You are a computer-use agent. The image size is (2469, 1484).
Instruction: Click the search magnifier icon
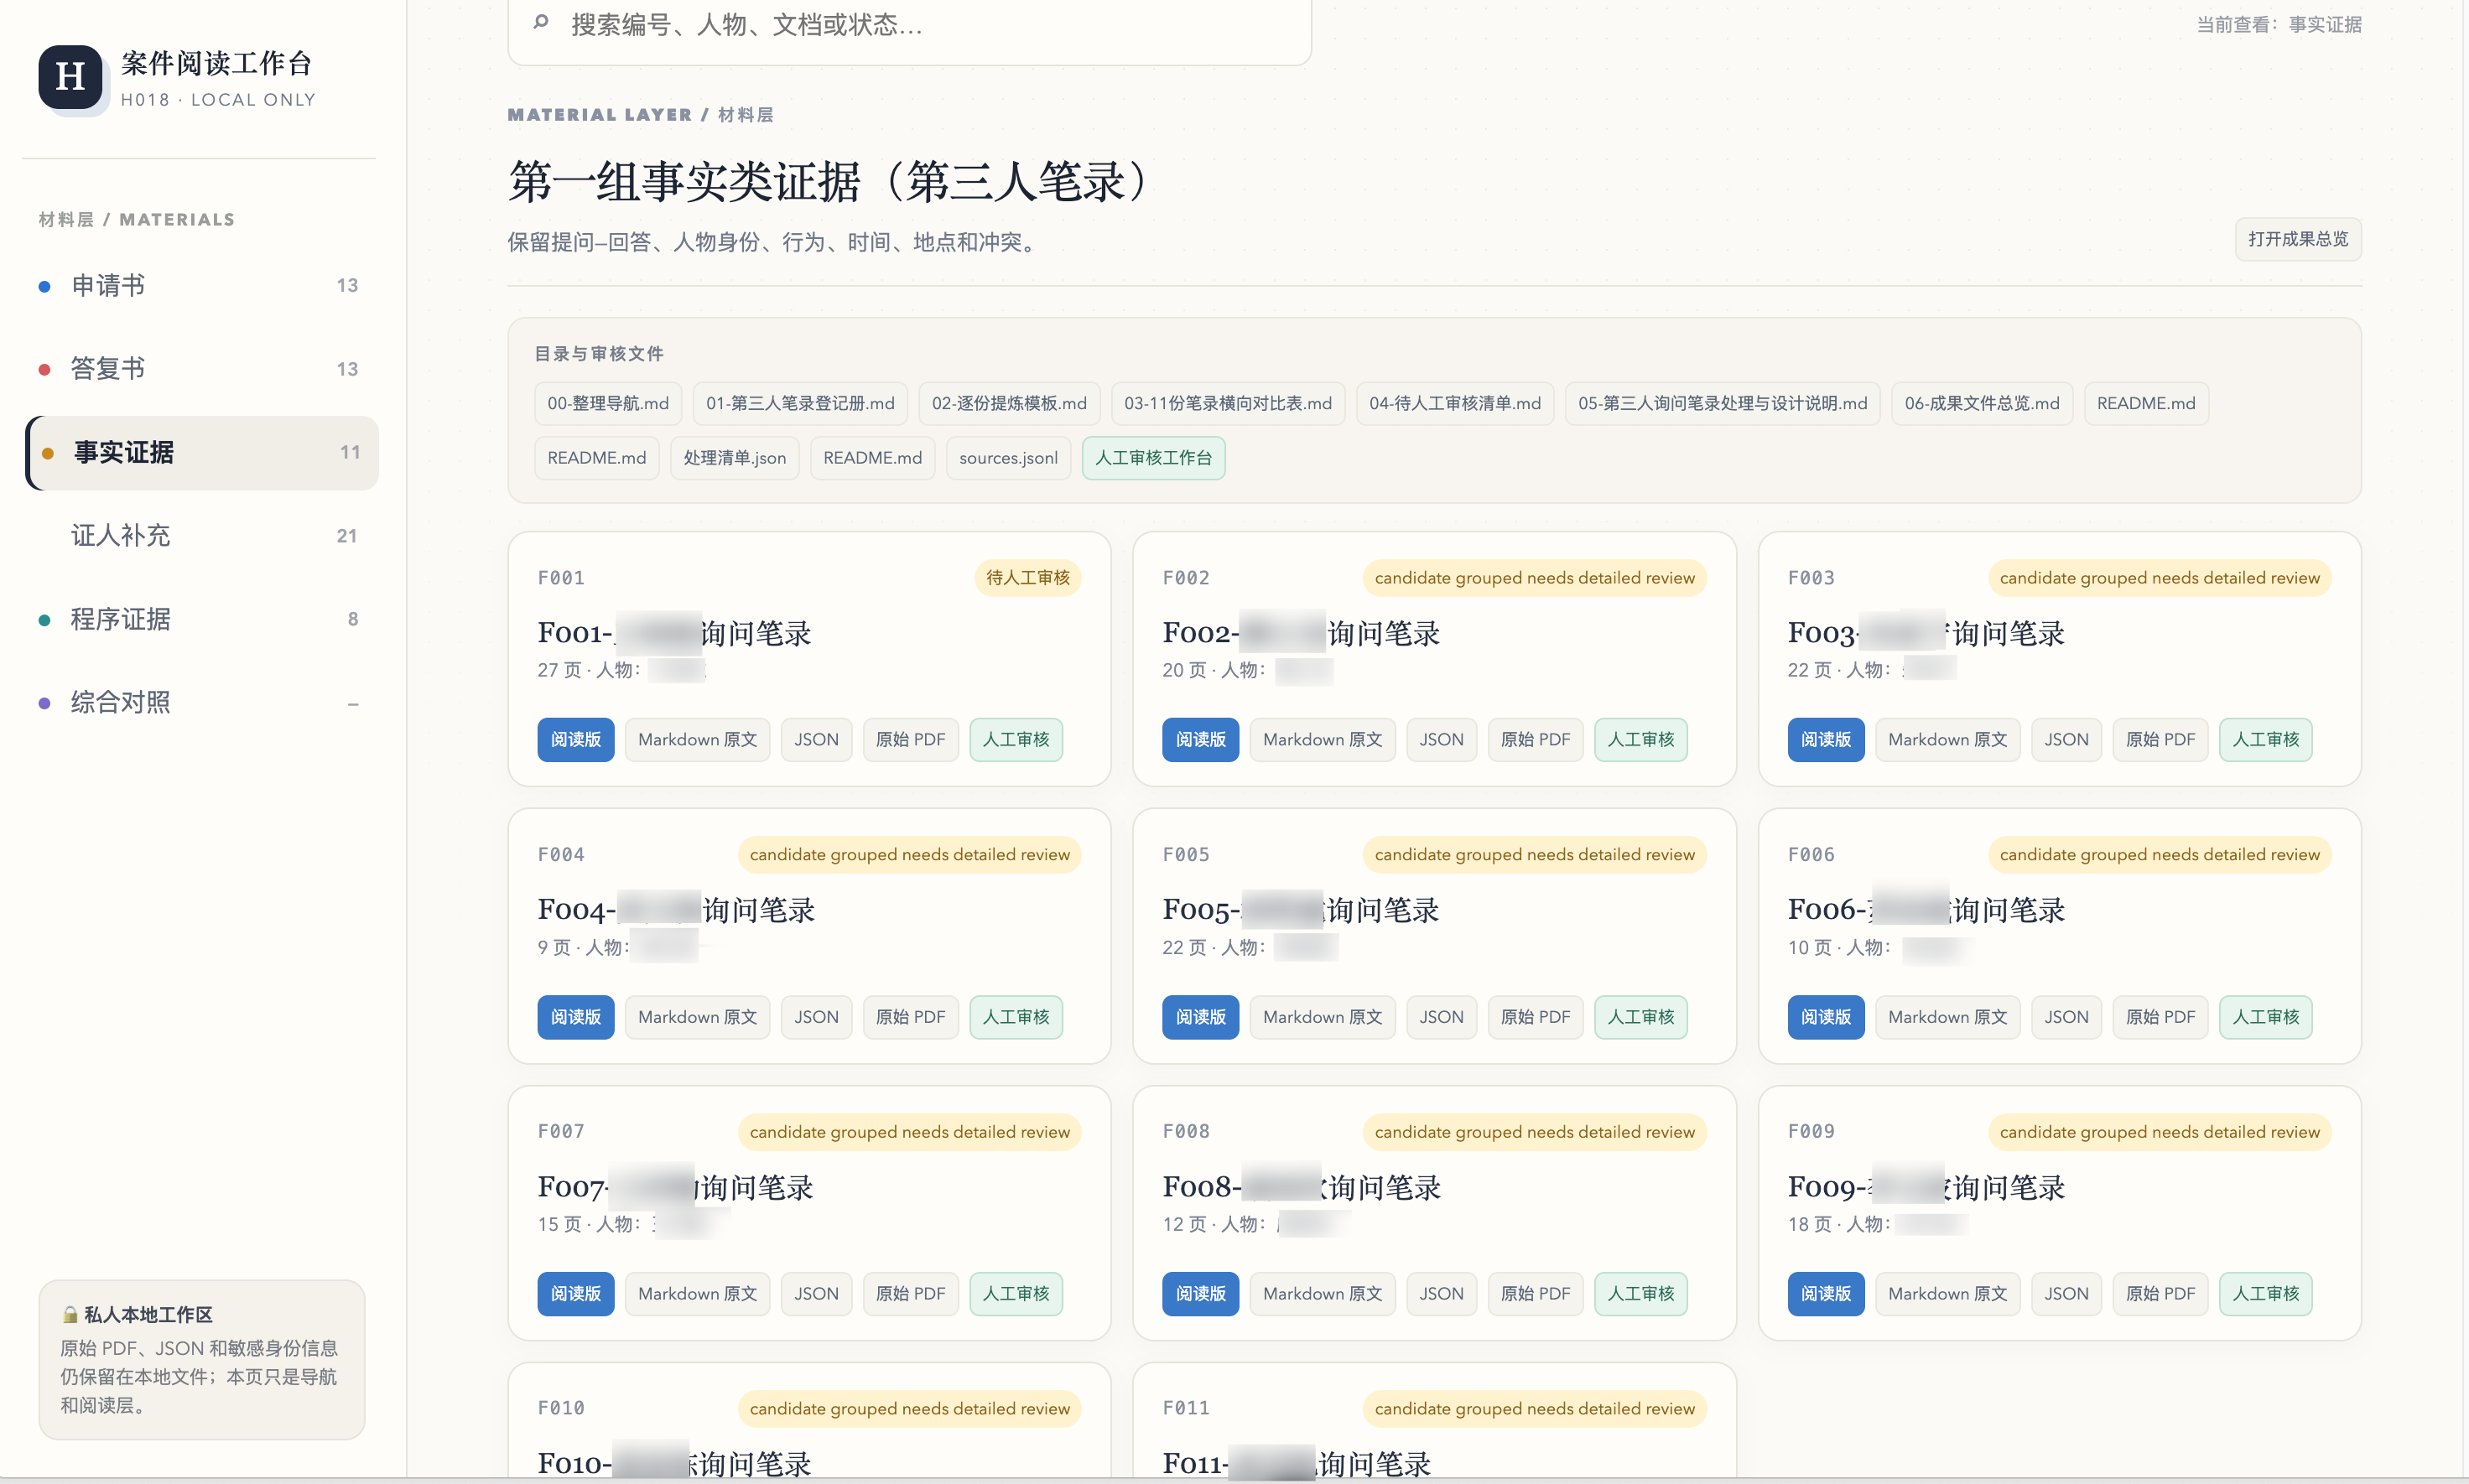(541, 23)
